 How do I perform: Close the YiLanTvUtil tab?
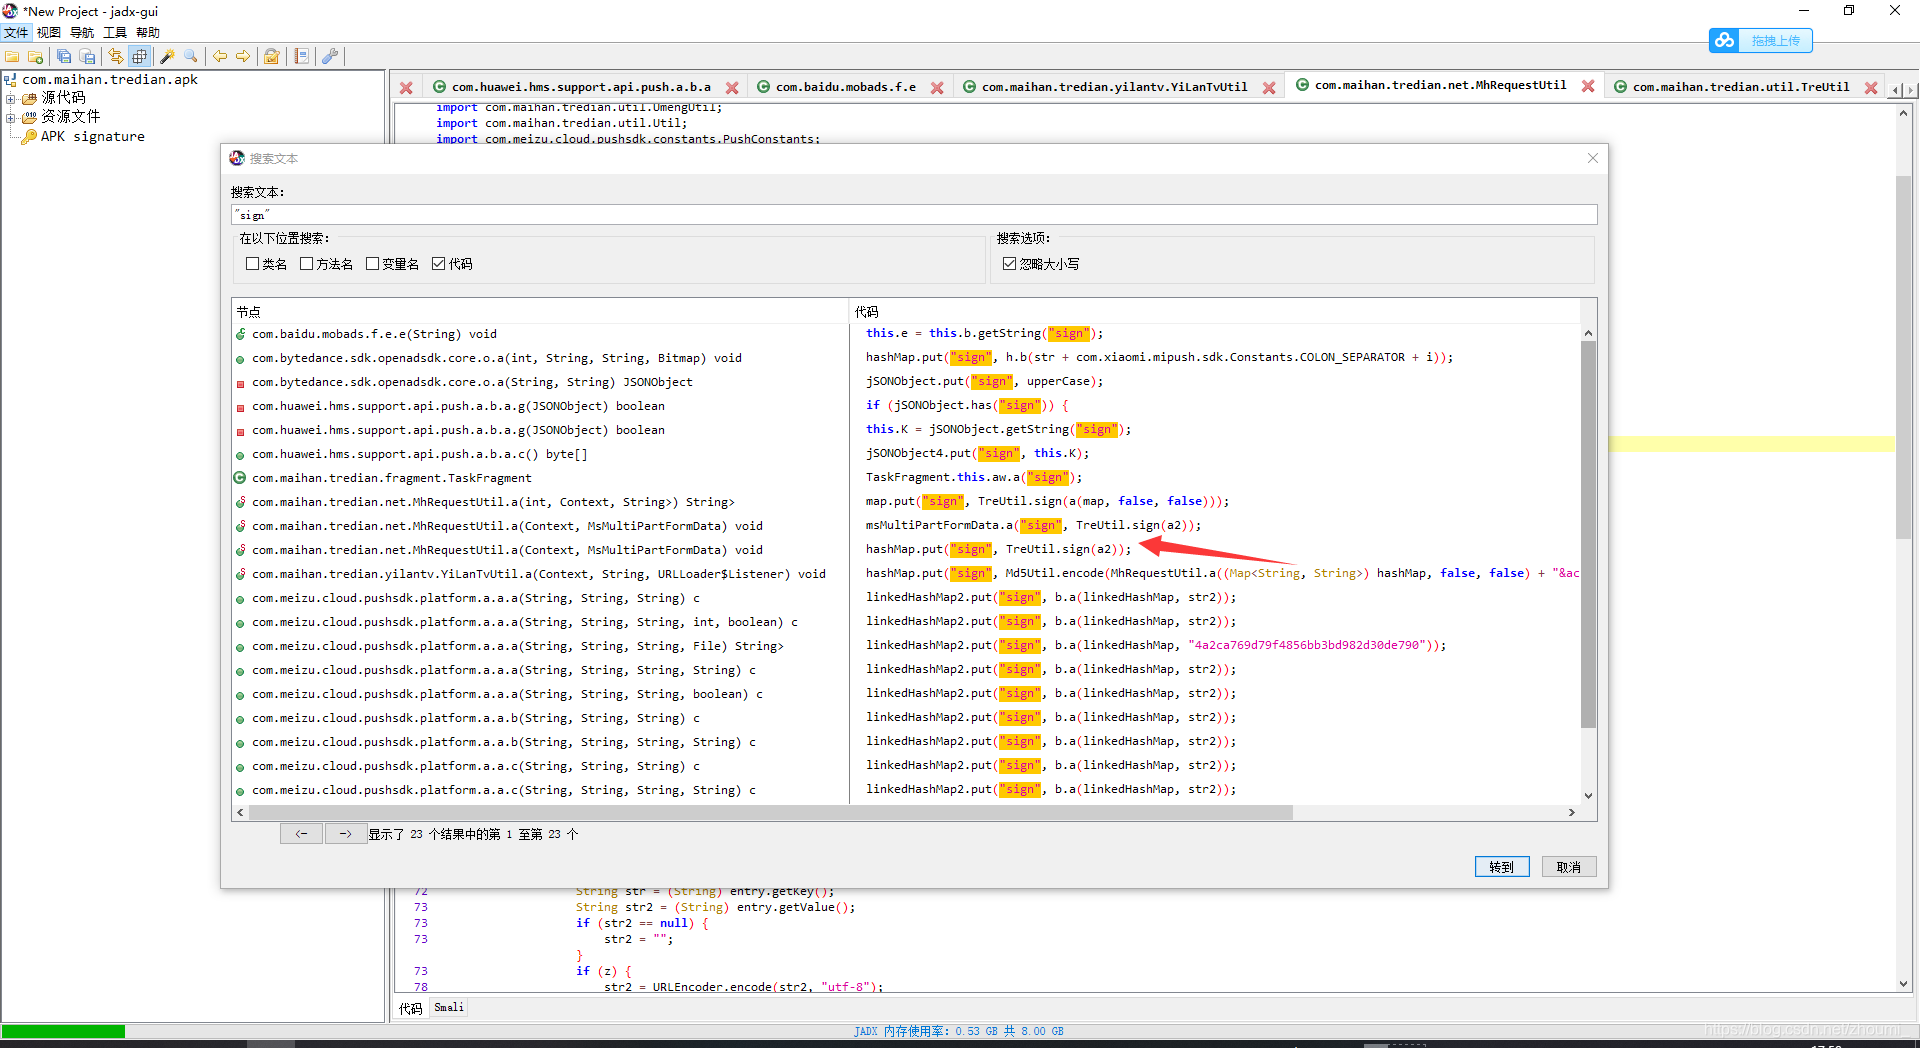pos(1269,88)
